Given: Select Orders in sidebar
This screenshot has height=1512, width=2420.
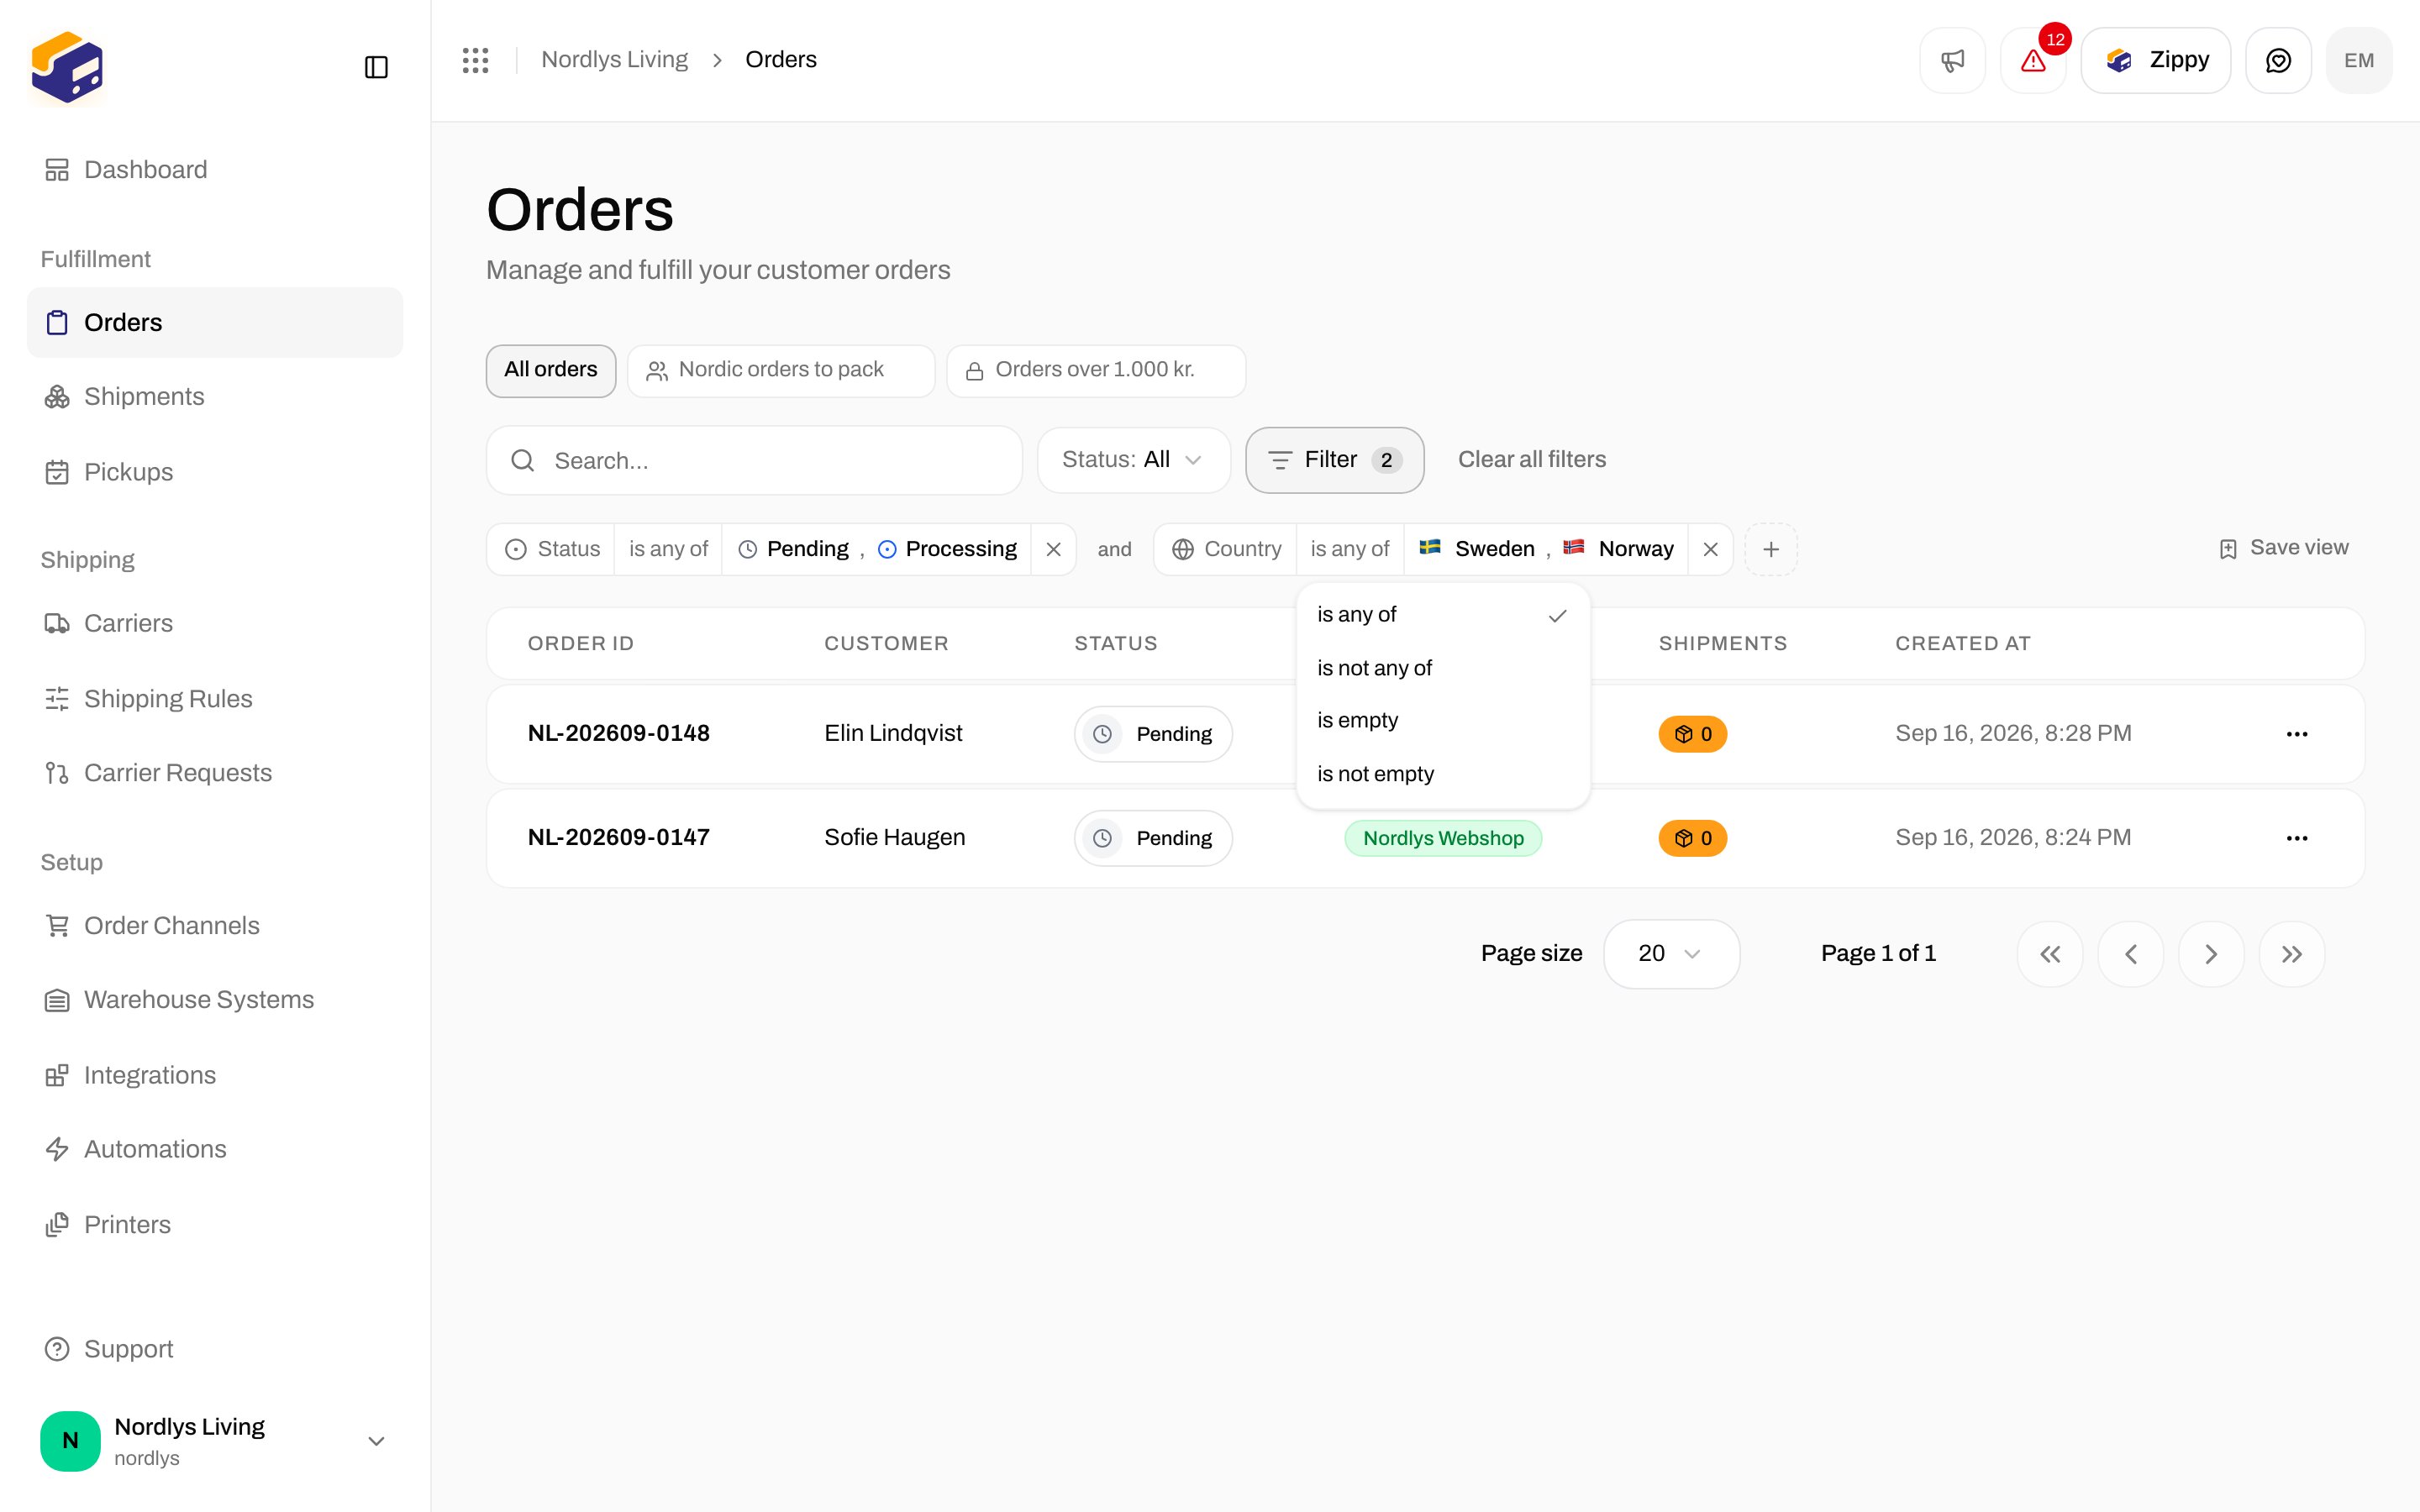Looking at the screenshot, I should click(x=215, y=322).
